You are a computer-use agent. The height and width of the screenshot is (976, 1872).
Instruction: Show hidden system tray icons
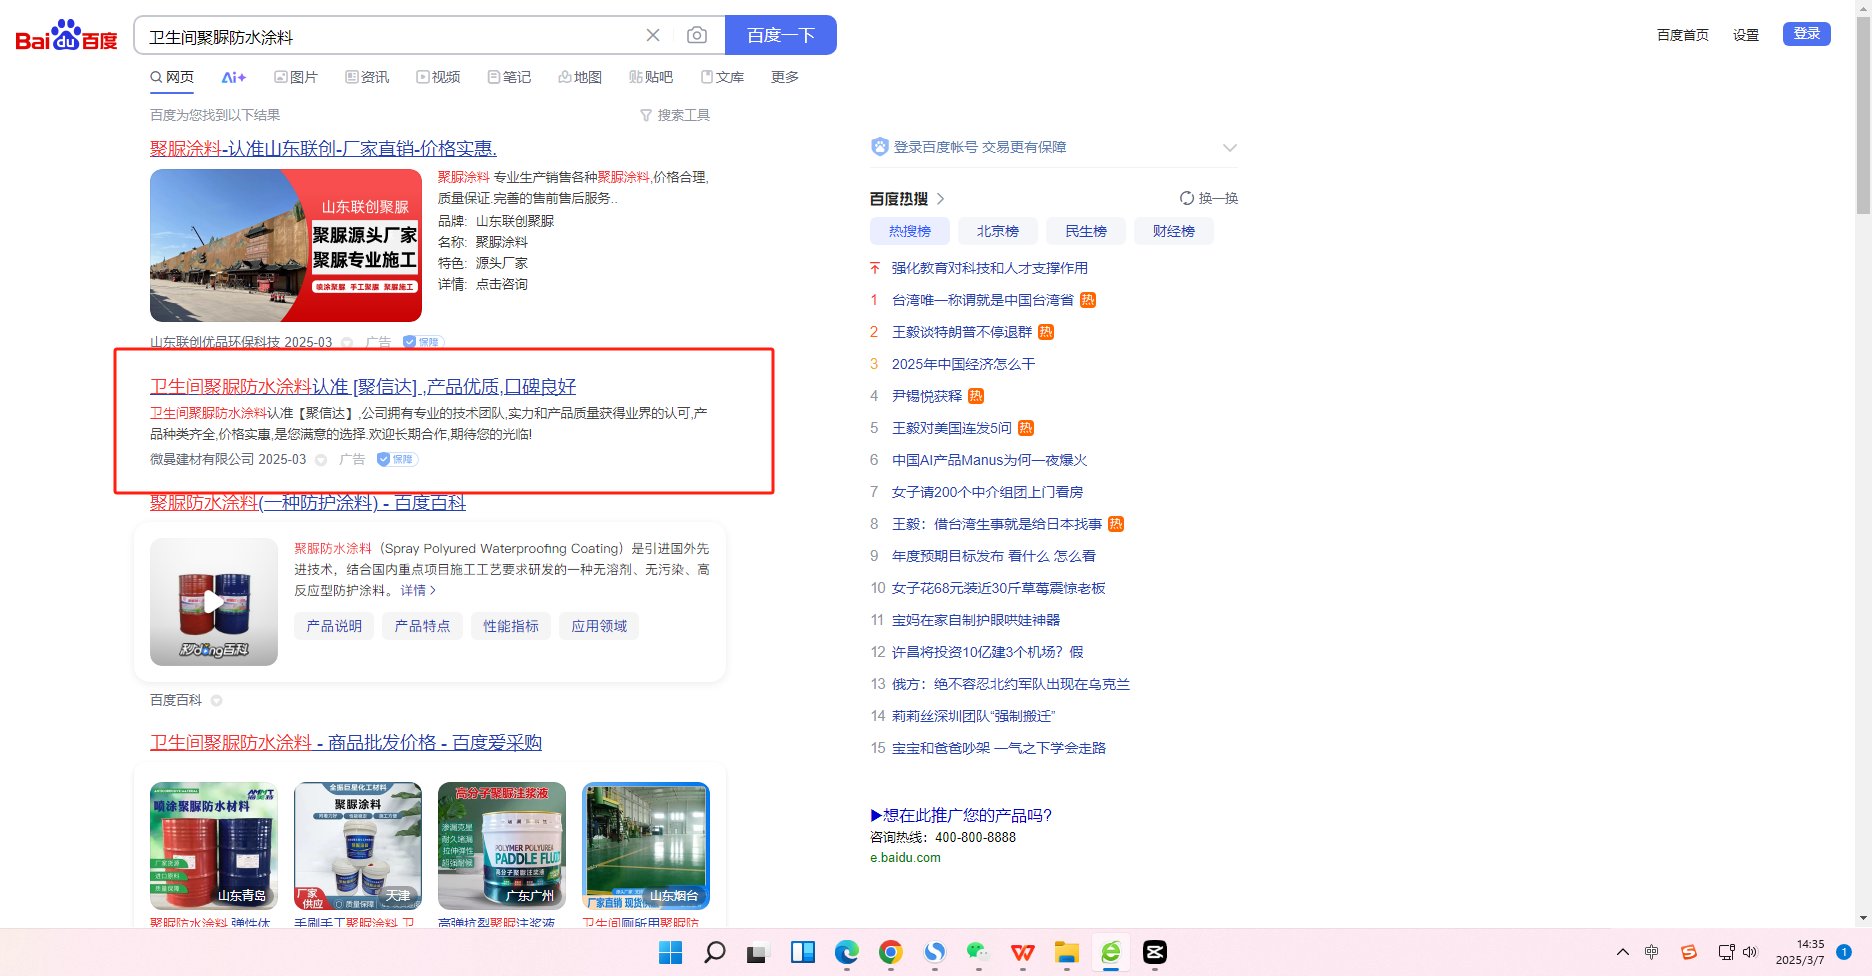coord(1622,952)
